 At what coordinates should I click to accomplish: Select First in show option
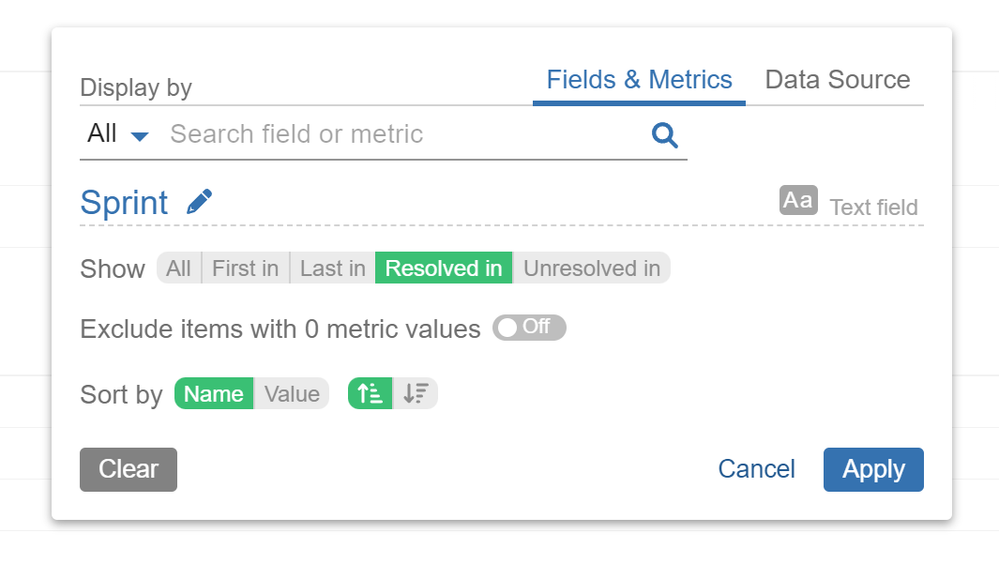[x=245, y=267]
